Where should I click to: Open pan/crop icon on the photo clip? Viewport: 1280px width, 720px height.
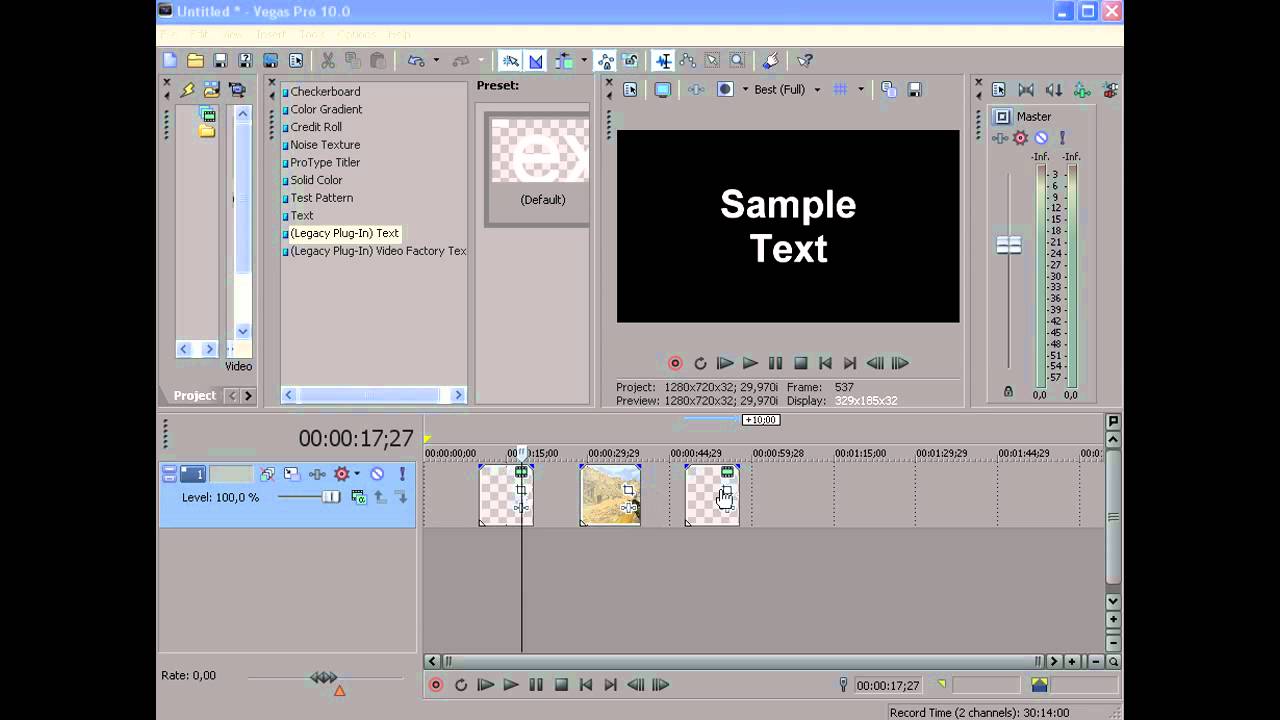pyautogui.click(x=628, y=490)
